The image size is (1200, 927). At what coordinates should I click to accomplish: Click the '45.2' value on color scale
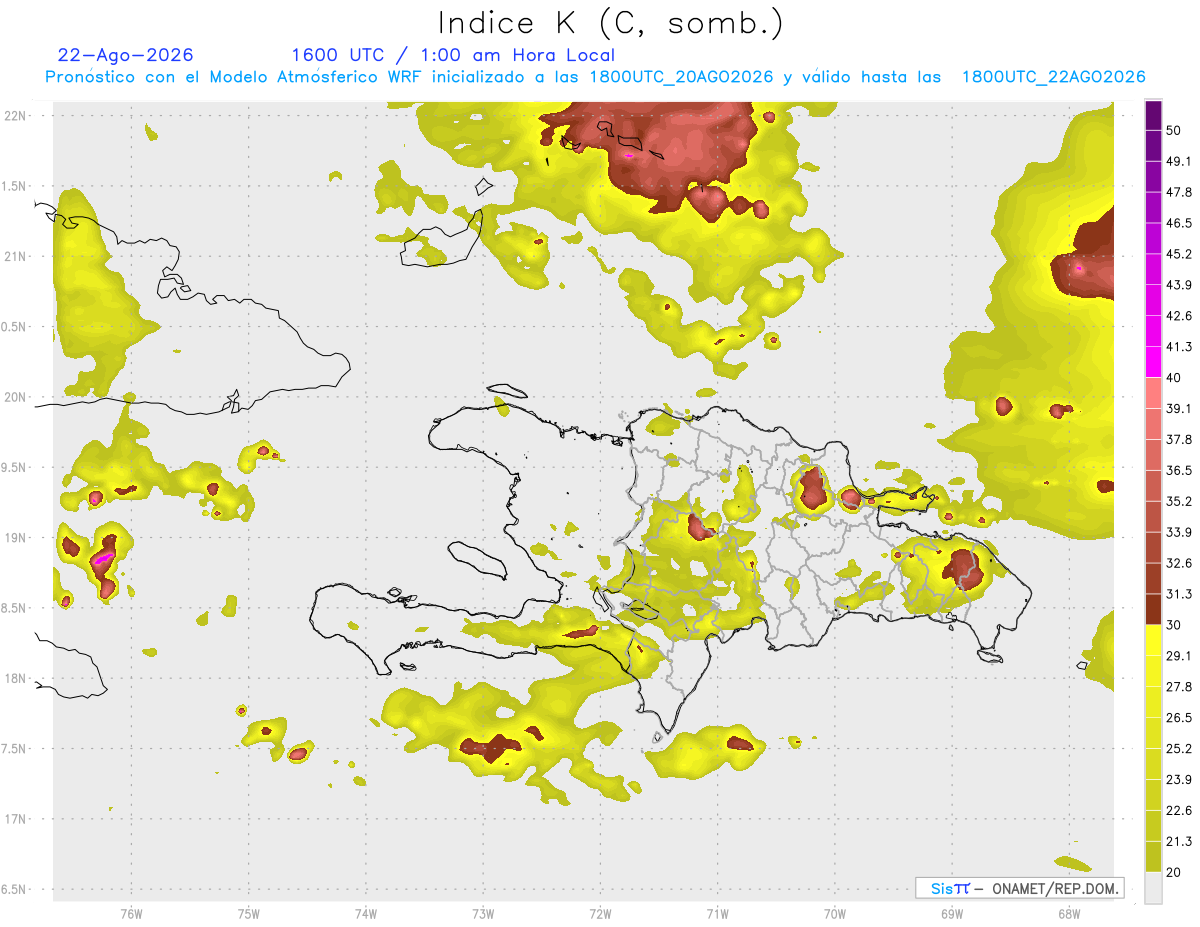(1179, 254)
